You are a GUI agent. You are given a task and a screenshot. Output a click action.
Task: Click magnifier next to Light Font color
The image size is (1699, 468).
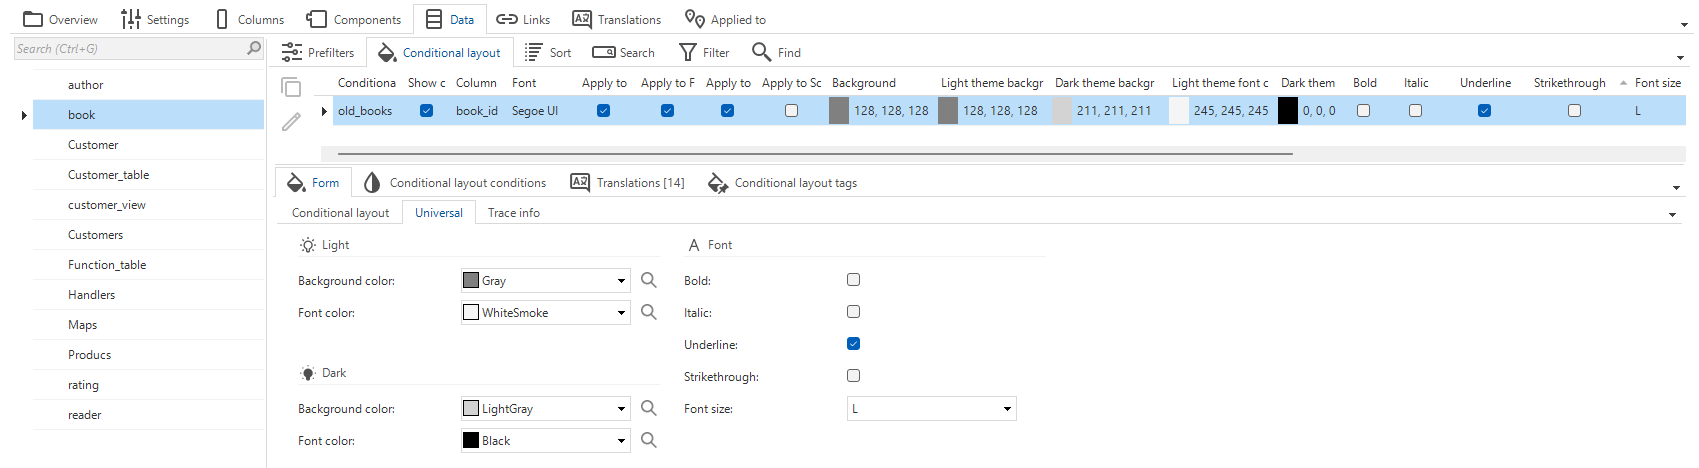(649, 312)
